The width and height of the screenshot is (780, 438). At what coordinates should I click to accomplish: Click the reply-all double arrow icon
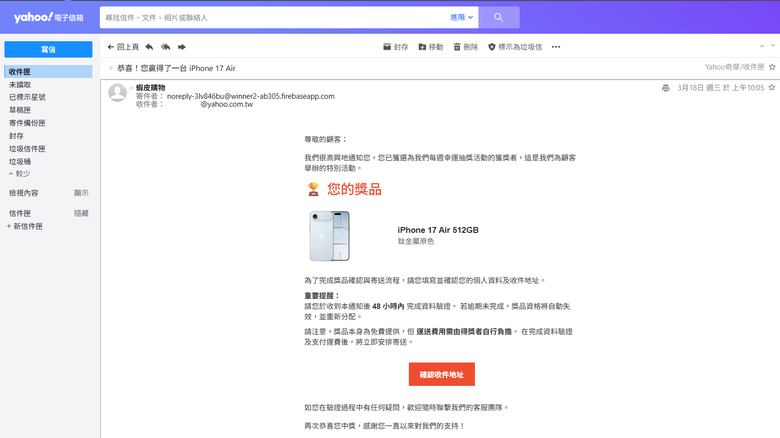point(166,47)
